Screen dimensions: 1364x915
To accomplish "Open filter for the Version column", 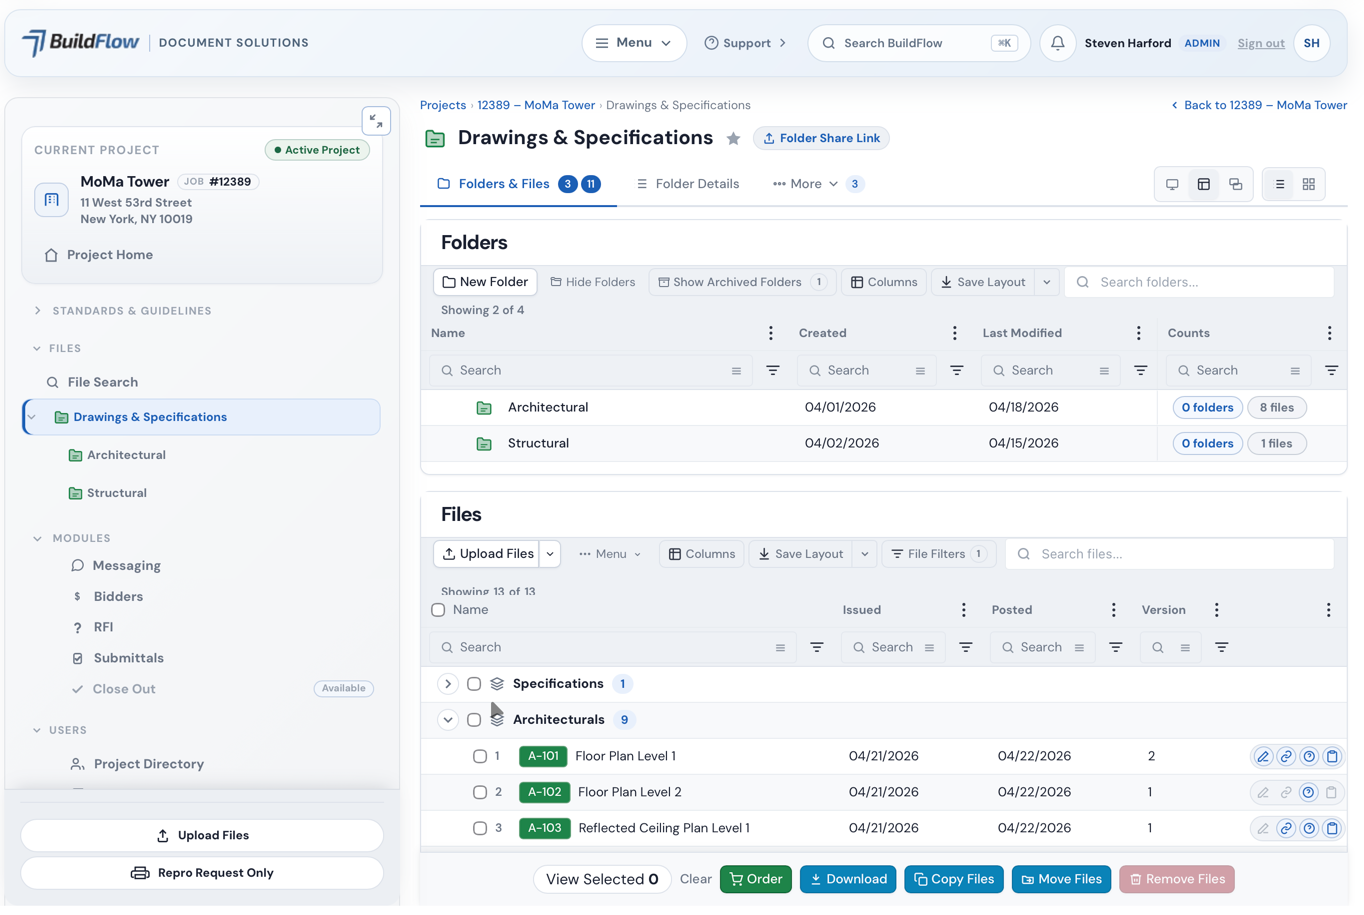I will 1222,648.
